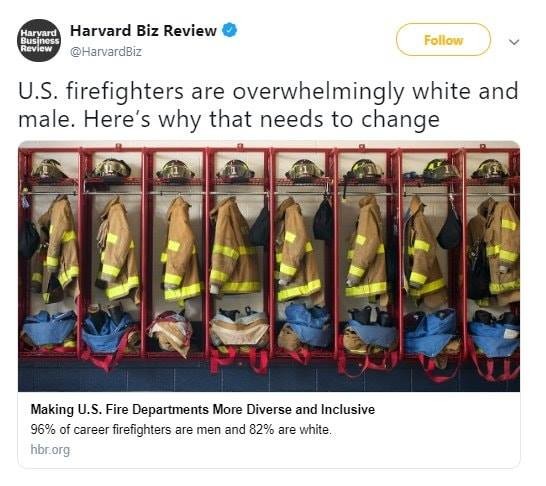Click the leftmost helmet in the photo

pyautogui.click(x=49, y=170)
